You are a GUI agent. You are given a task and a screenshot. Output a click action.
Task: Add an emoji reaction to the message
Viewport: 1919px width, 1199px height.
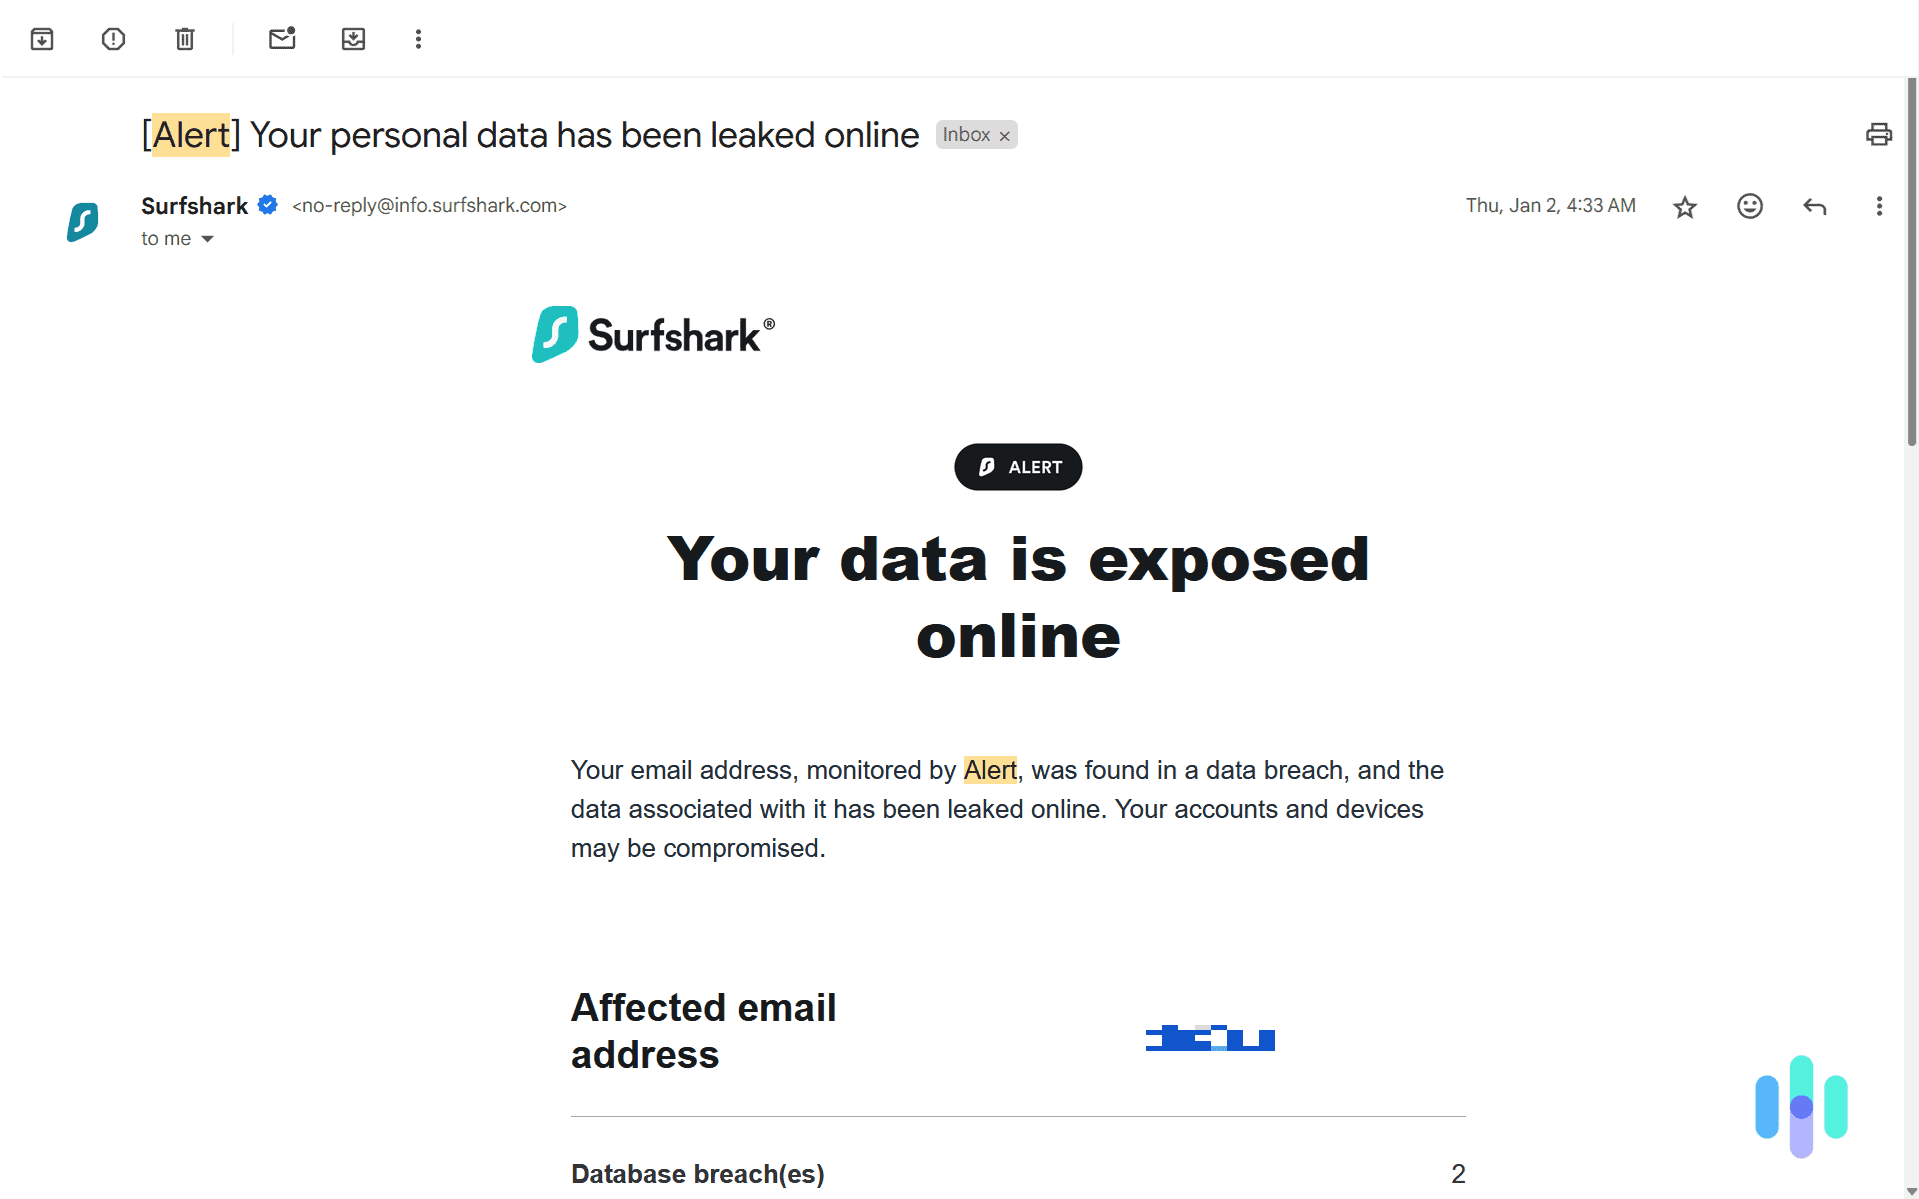[1749, 206]
